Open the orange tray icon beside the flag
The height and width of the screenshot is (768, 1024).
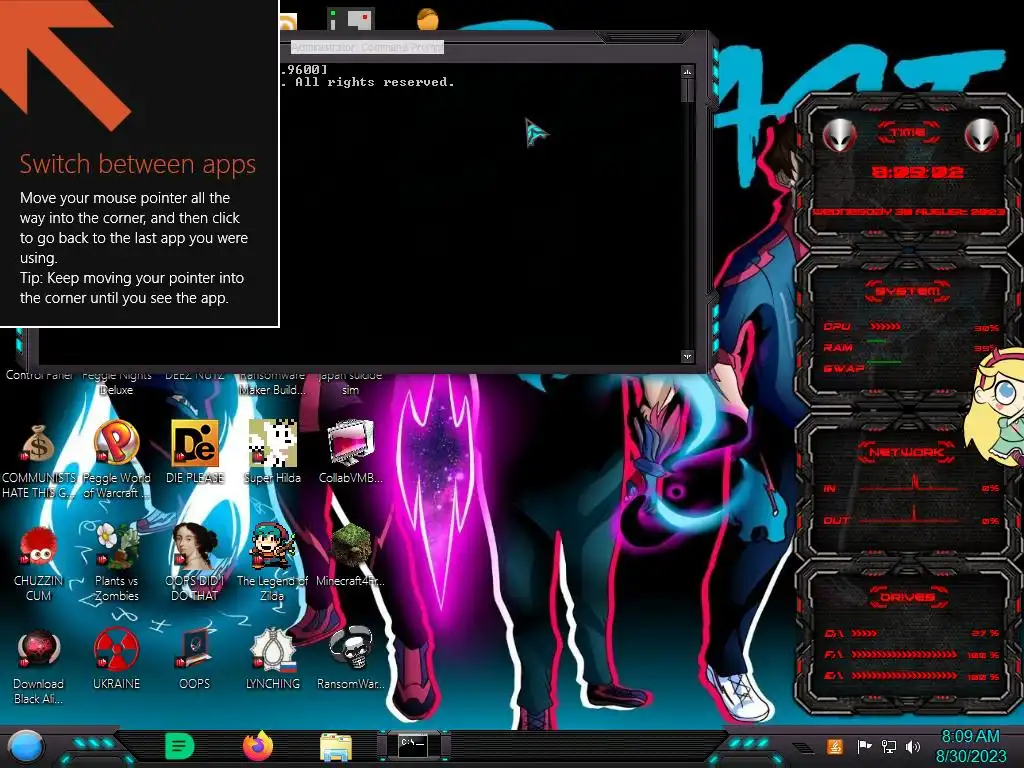click(x=835, y=746)
